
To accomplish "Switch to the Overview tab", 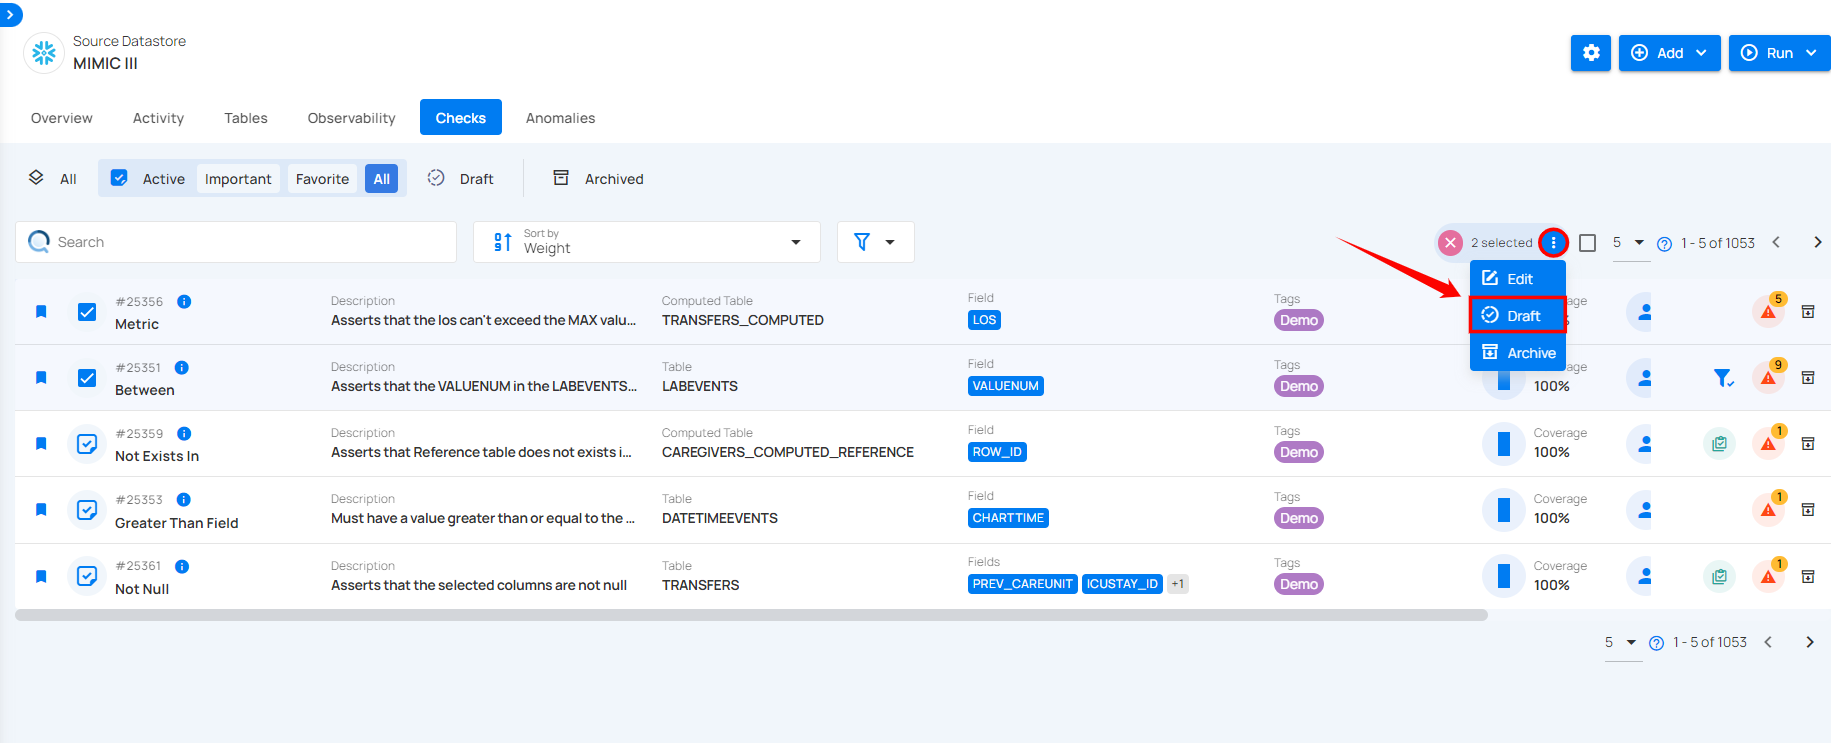I will [62, 118].
